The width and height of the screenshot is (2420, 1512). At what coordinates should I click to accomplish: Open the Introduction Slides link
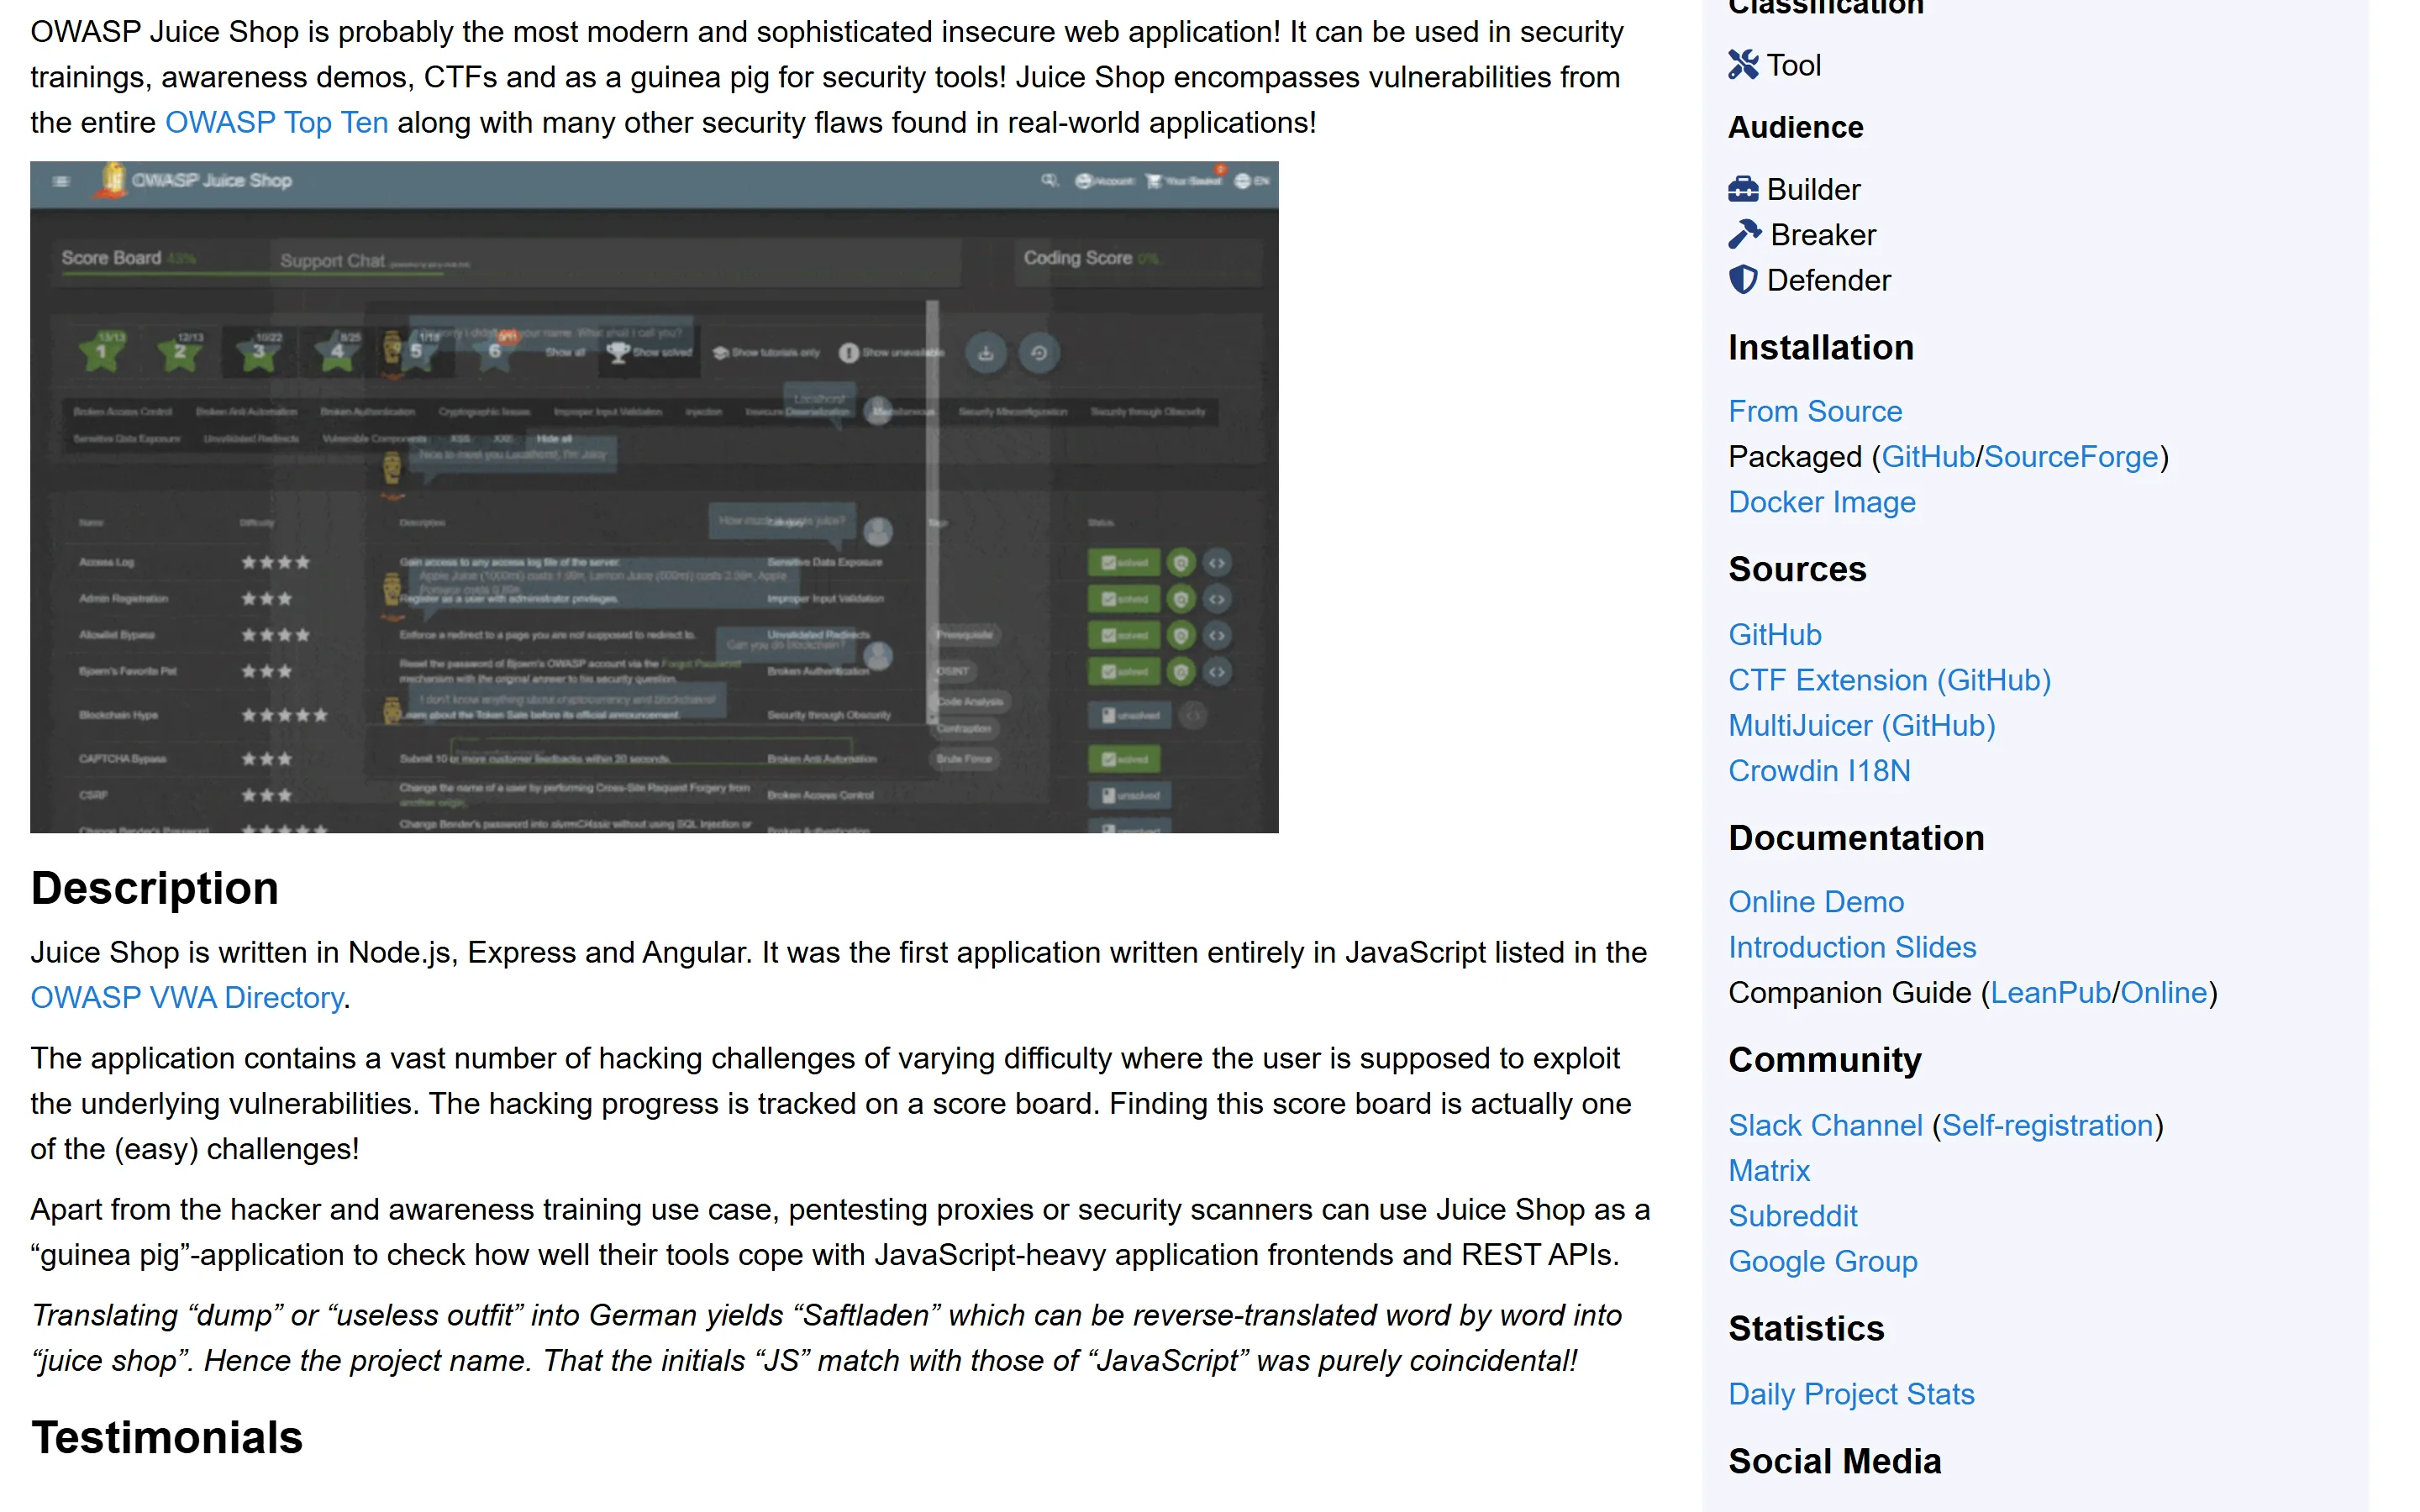coord(1852,947)
